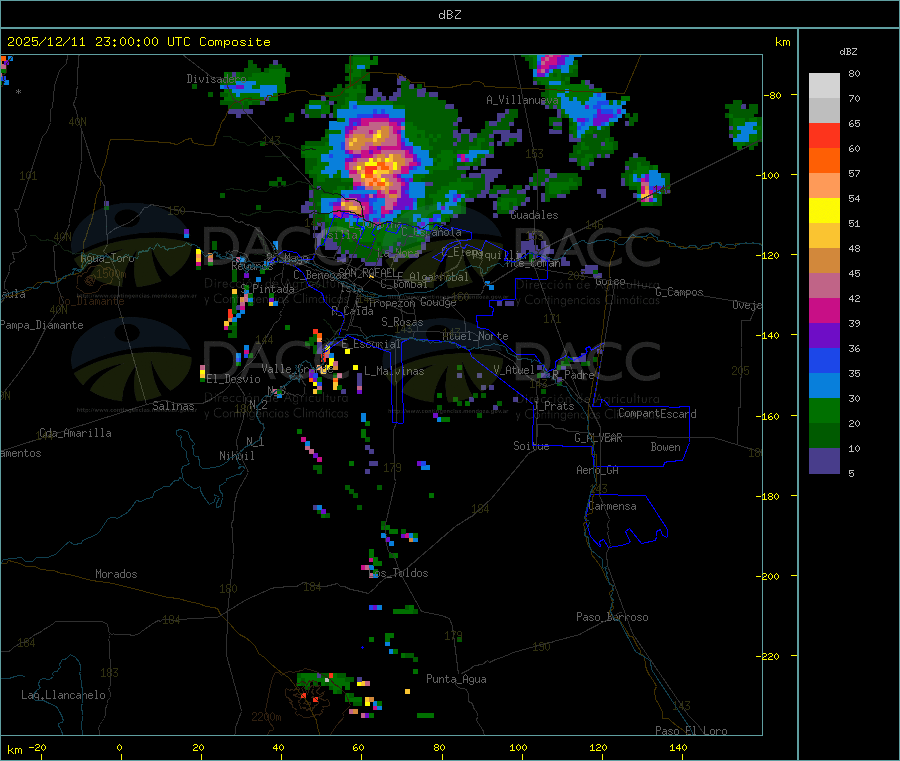Click the Divisadero location label

216,79
